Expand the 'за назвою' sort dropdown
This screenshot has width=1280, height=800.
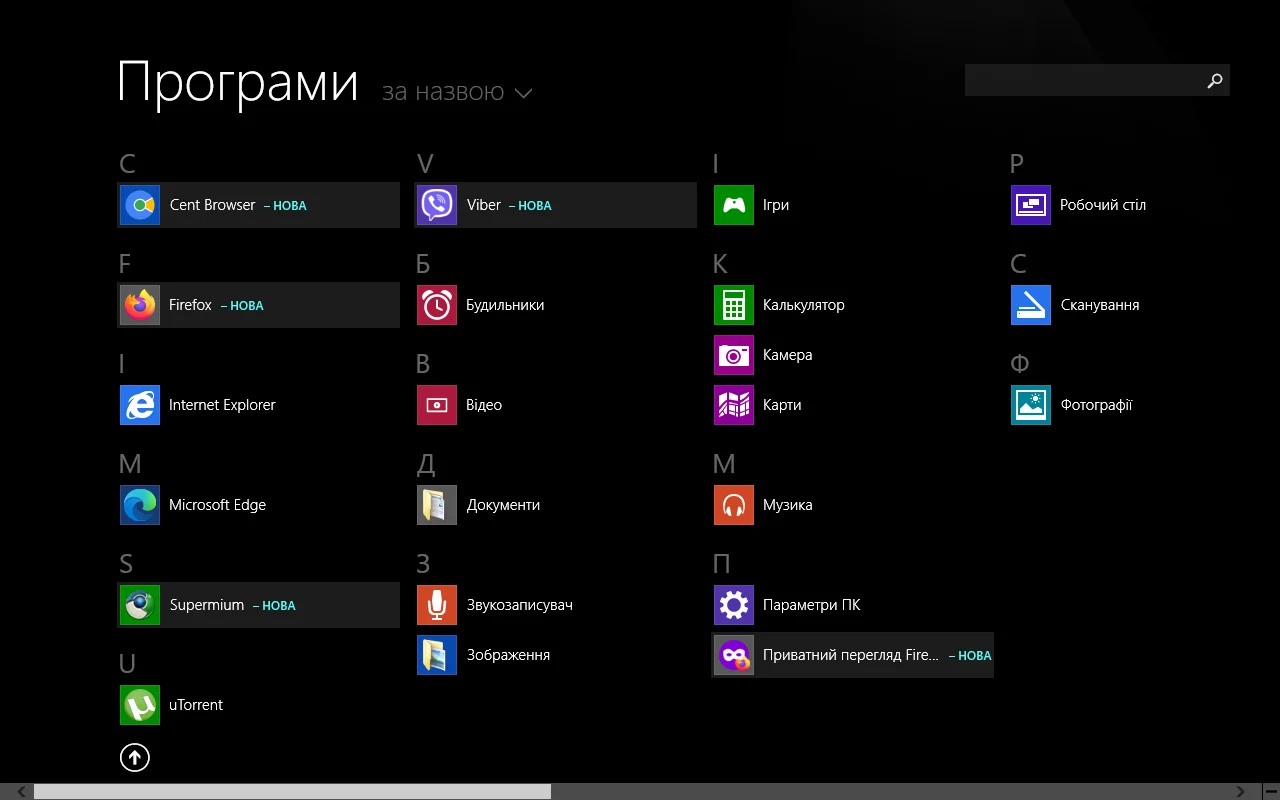(457, 93)
